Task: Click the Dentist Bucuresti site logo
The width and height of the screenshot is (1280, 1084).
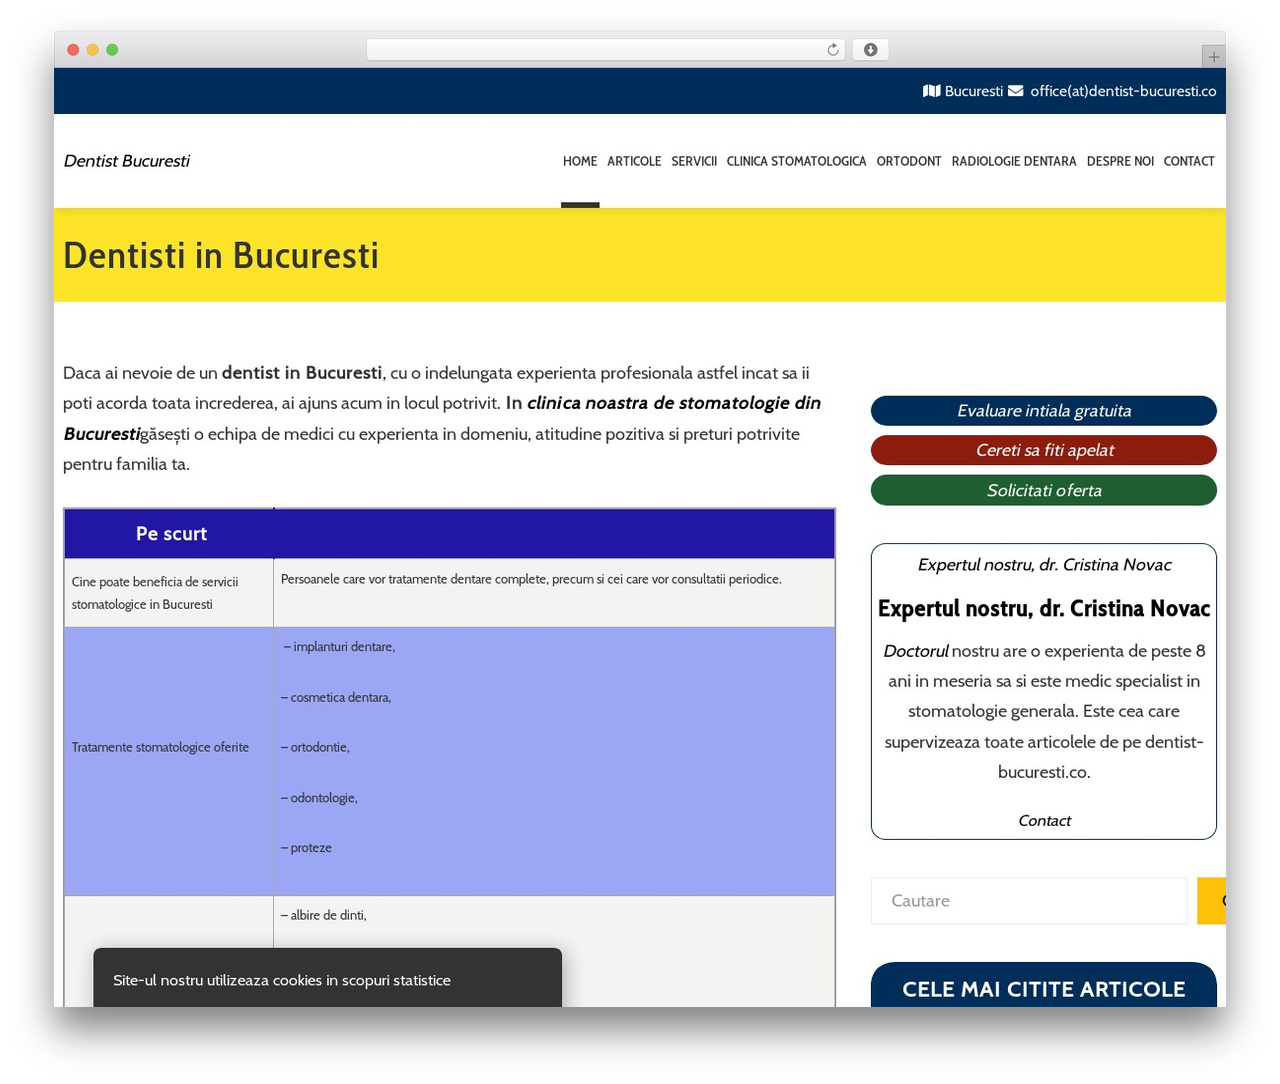Action: 126,161
